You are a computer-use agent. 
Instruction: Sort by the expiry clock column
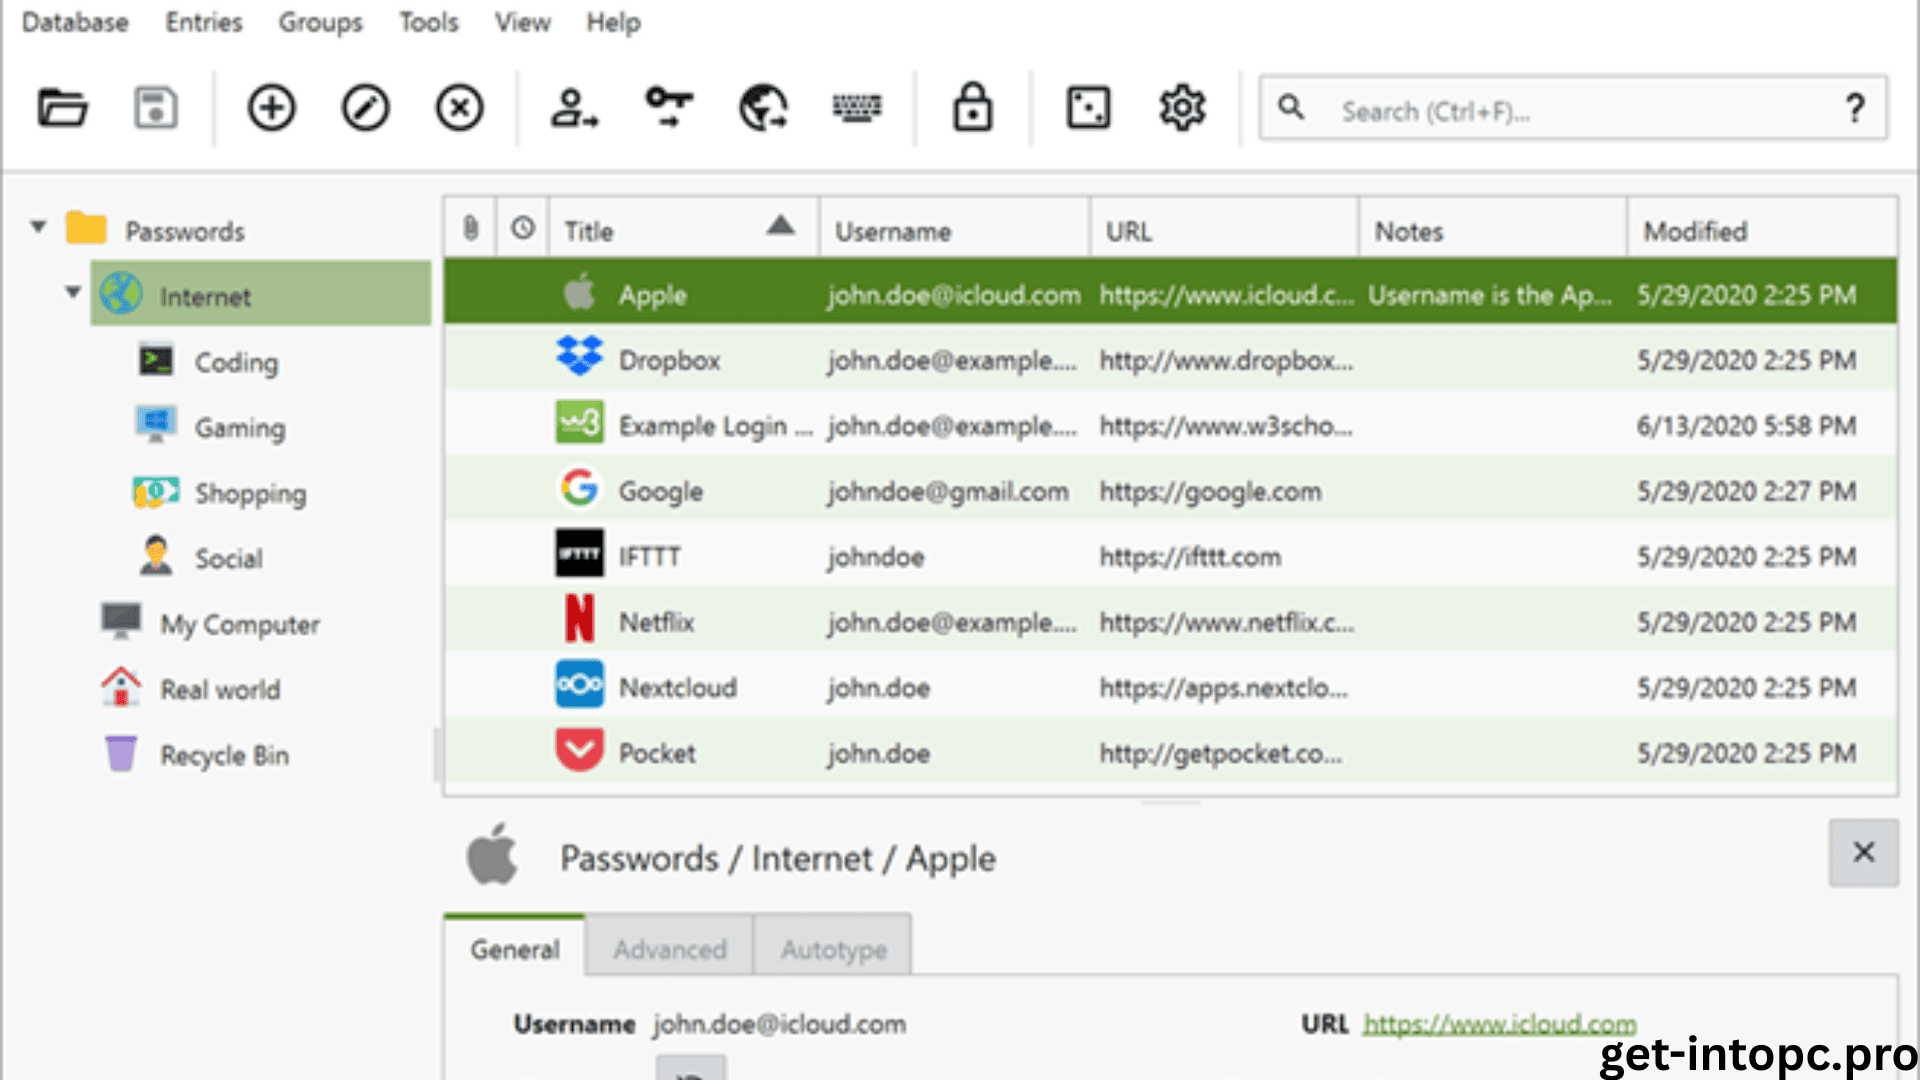point(523,229)
